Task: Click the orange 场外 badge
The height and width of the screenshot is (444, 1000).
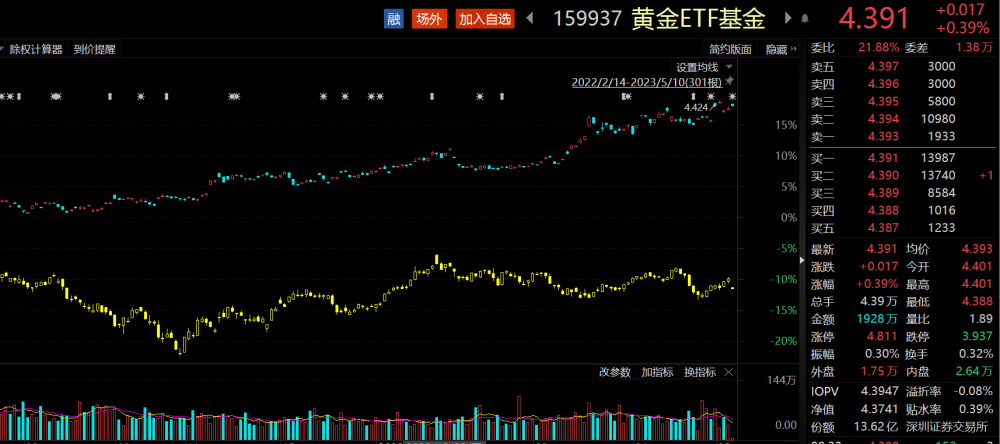Action: [429, 18]
